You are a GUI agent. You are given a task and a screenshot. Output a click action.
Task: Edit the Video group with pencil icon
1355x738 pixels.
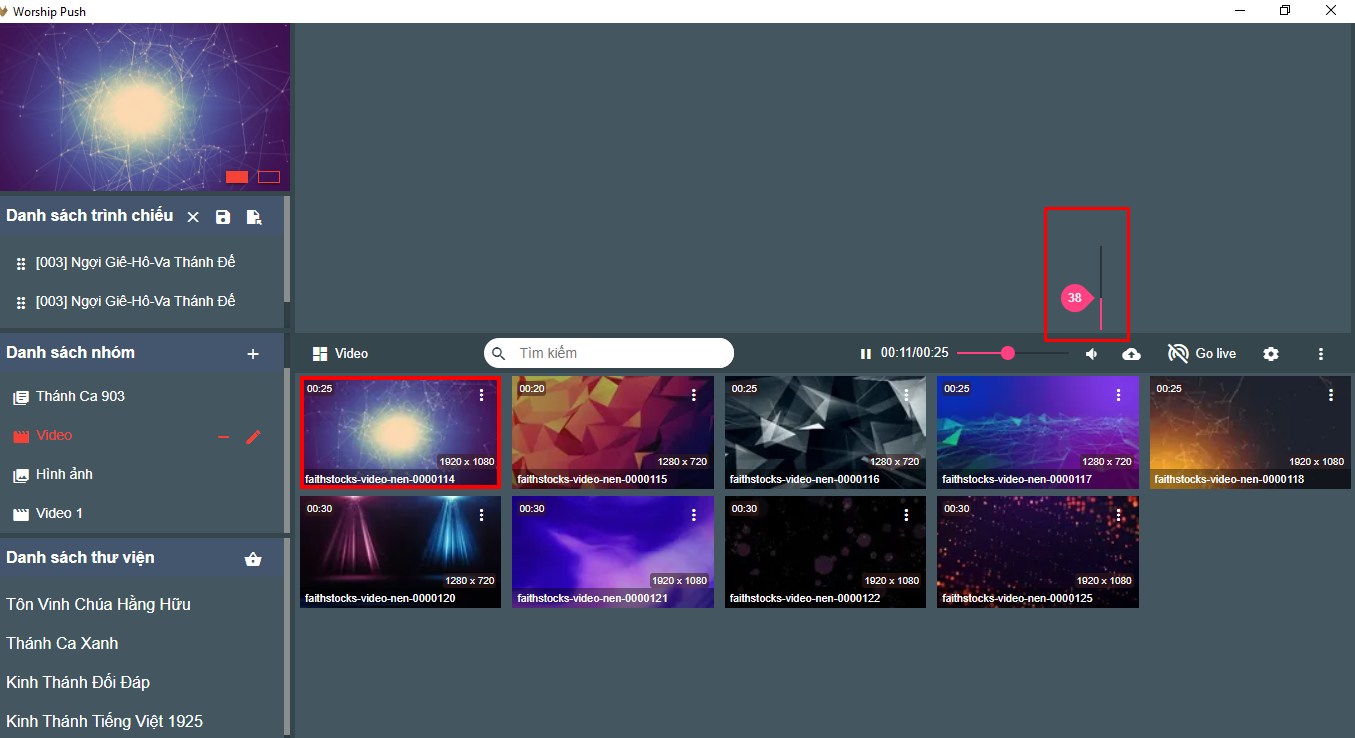pos(253,437)
